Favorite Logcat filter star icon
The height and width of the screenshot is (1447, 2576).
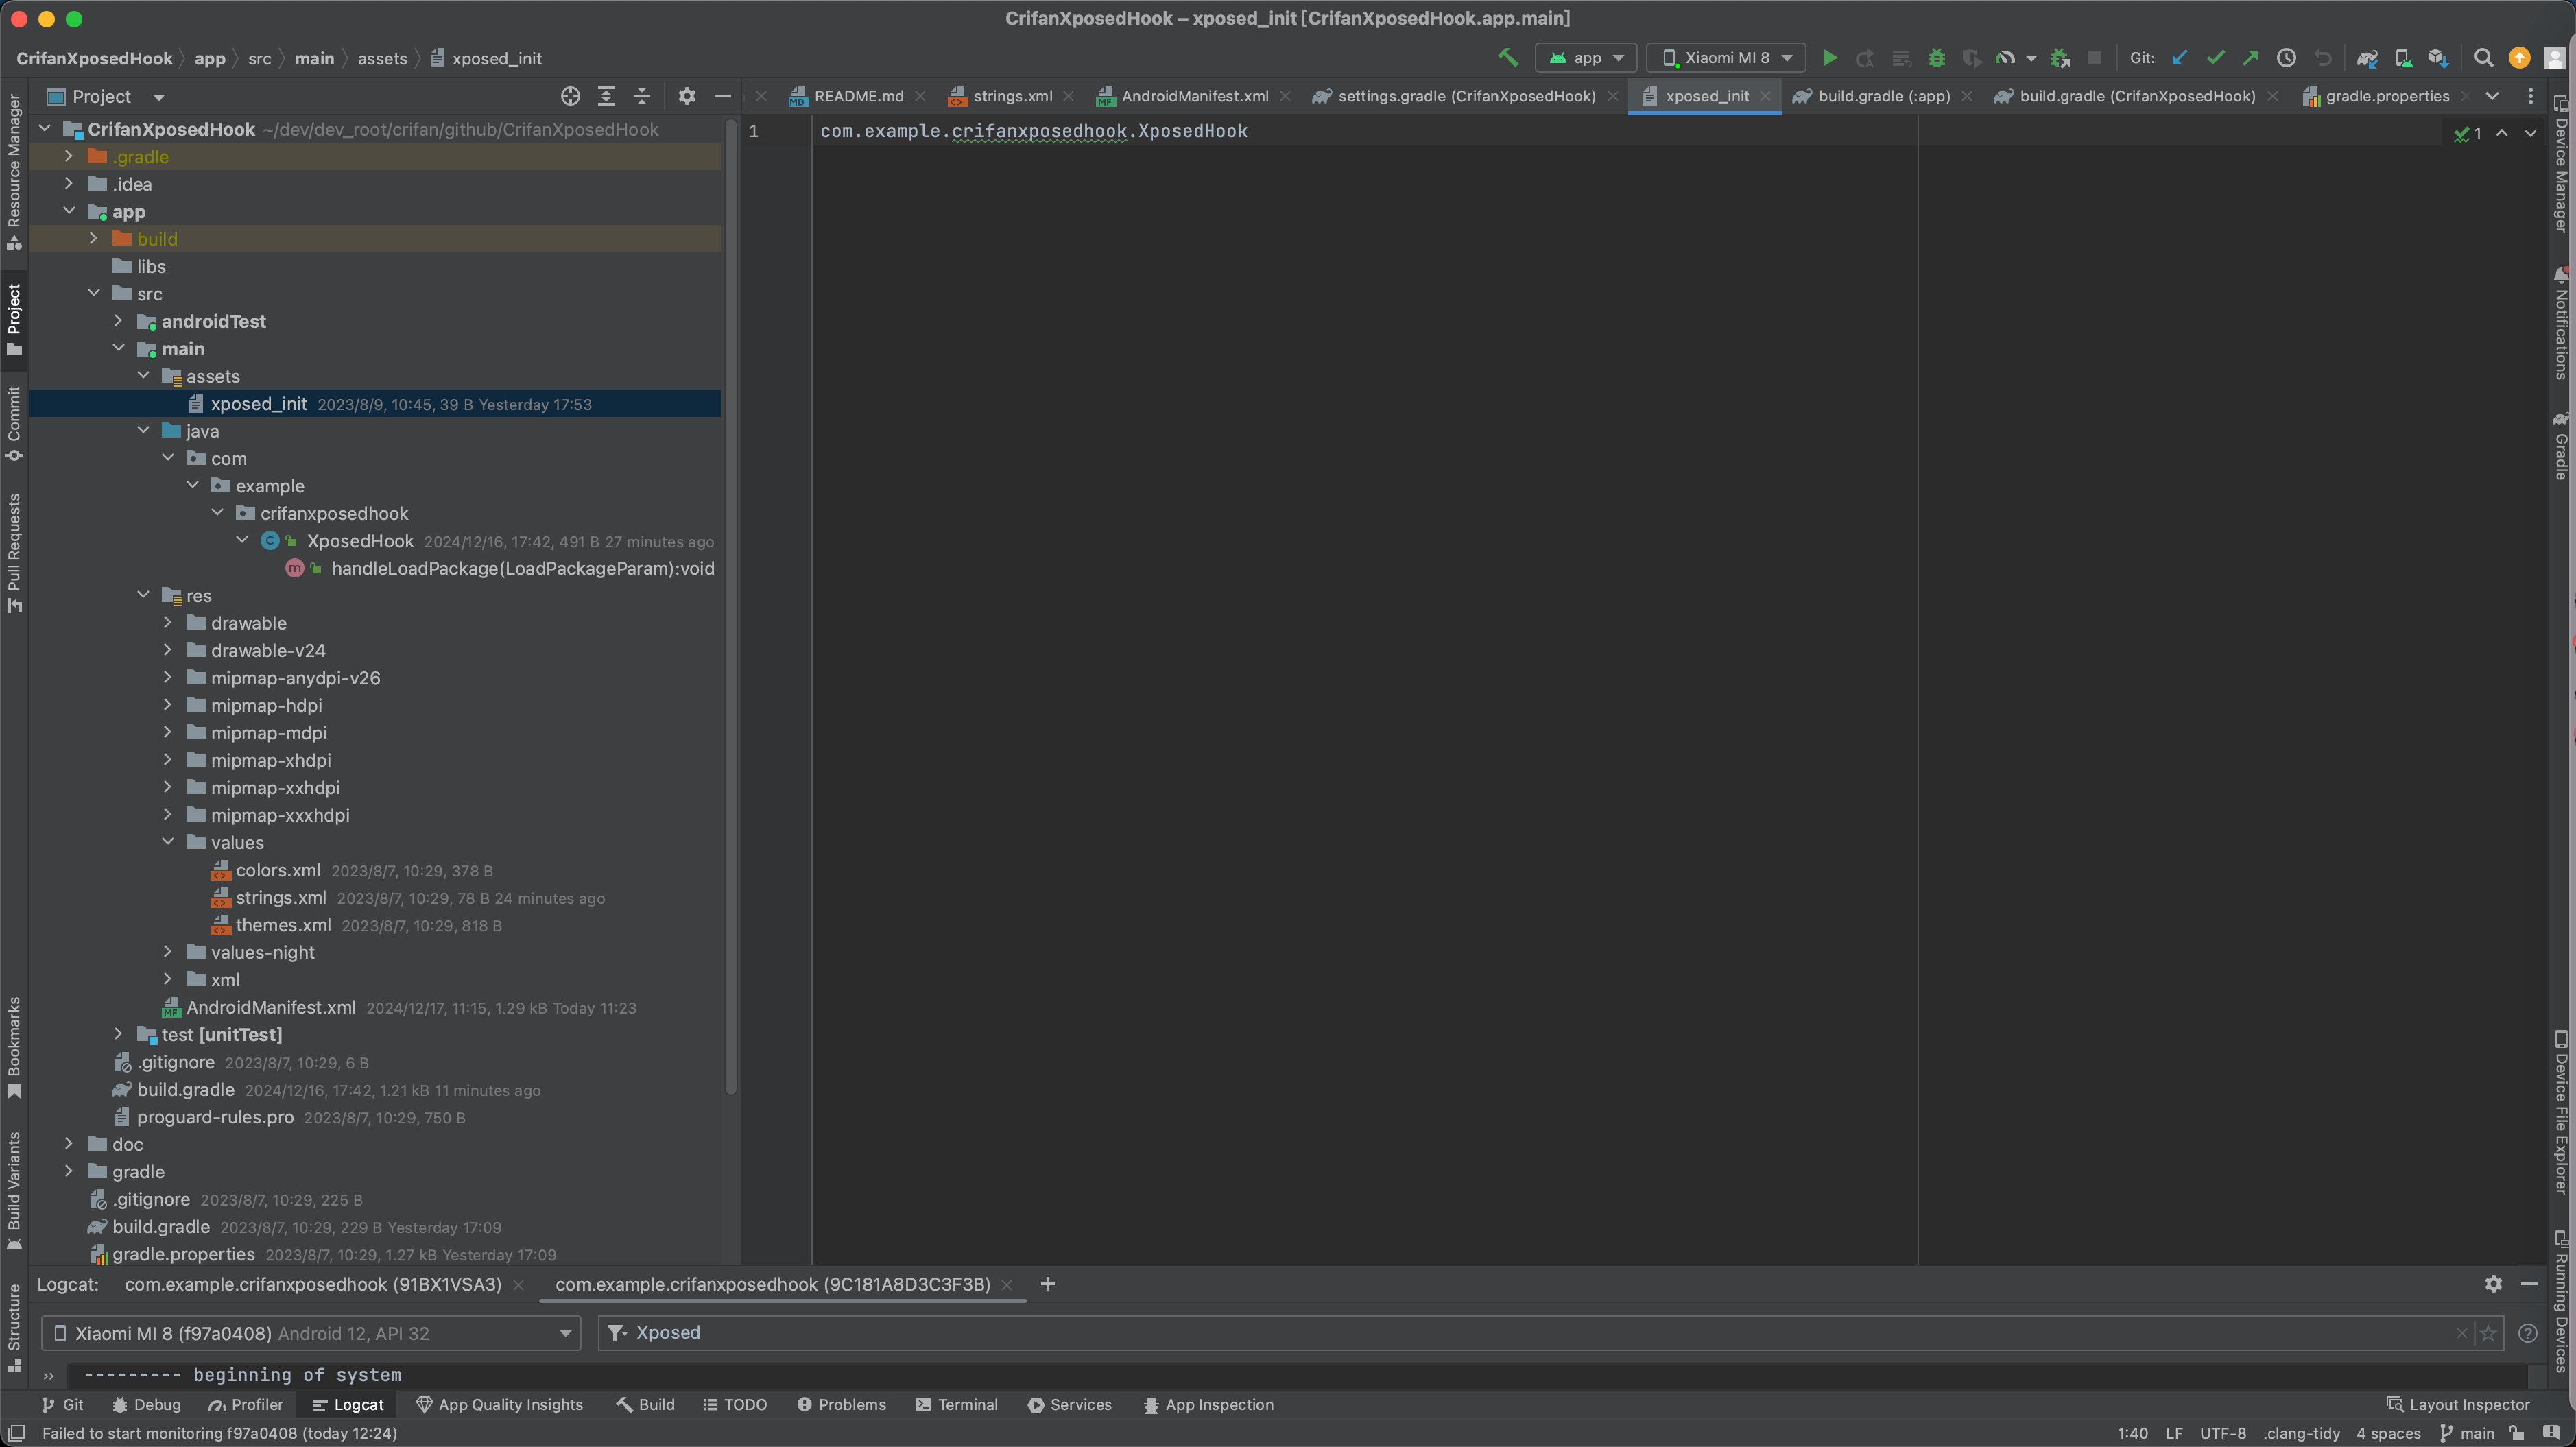(2488, 1333)
